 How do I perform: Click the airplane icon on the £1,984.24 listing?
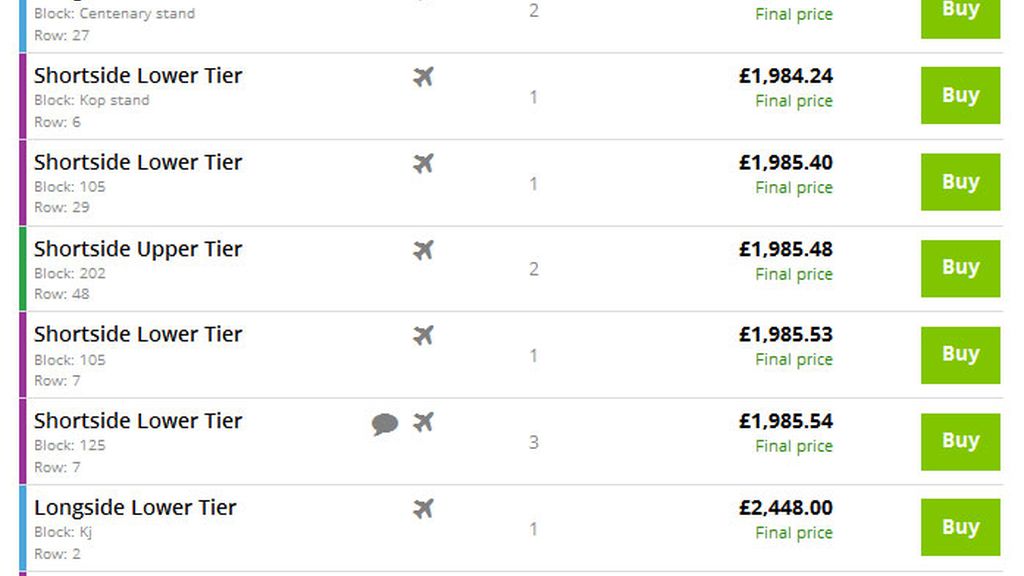tap(423, 76)
